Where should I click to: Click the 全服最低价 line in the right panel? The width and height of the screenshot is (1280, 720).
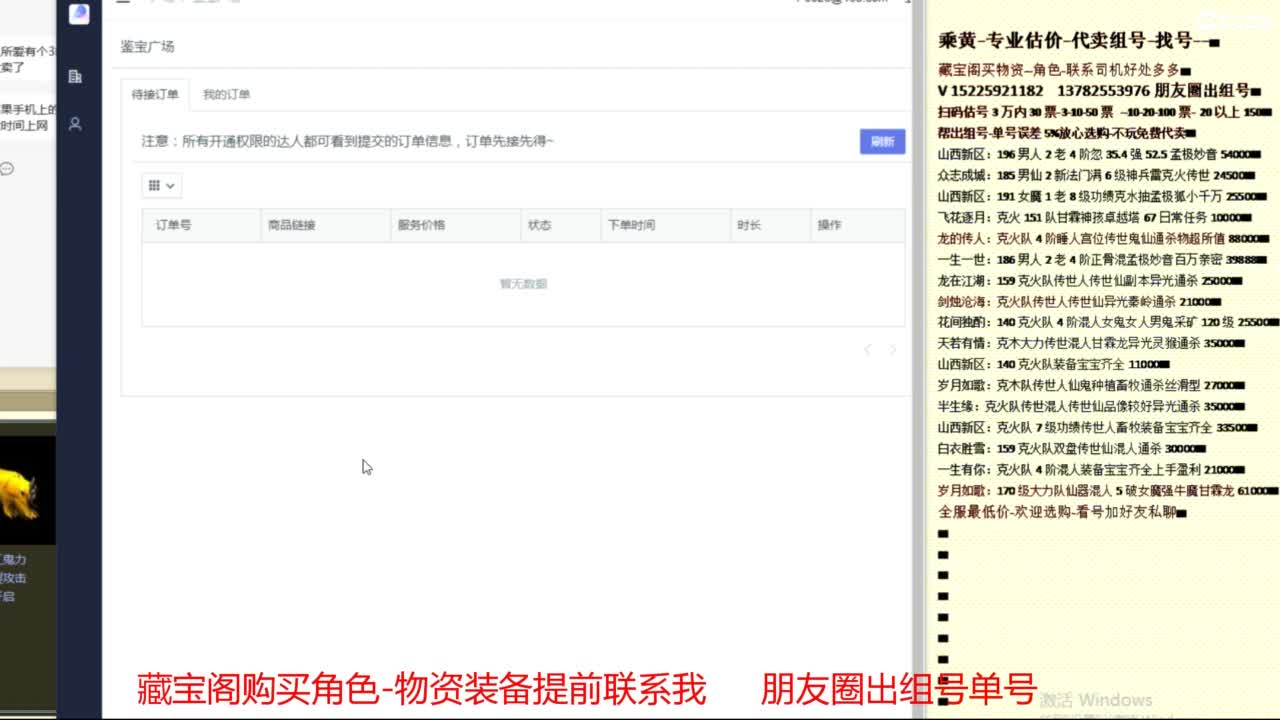click(1062, 512)
